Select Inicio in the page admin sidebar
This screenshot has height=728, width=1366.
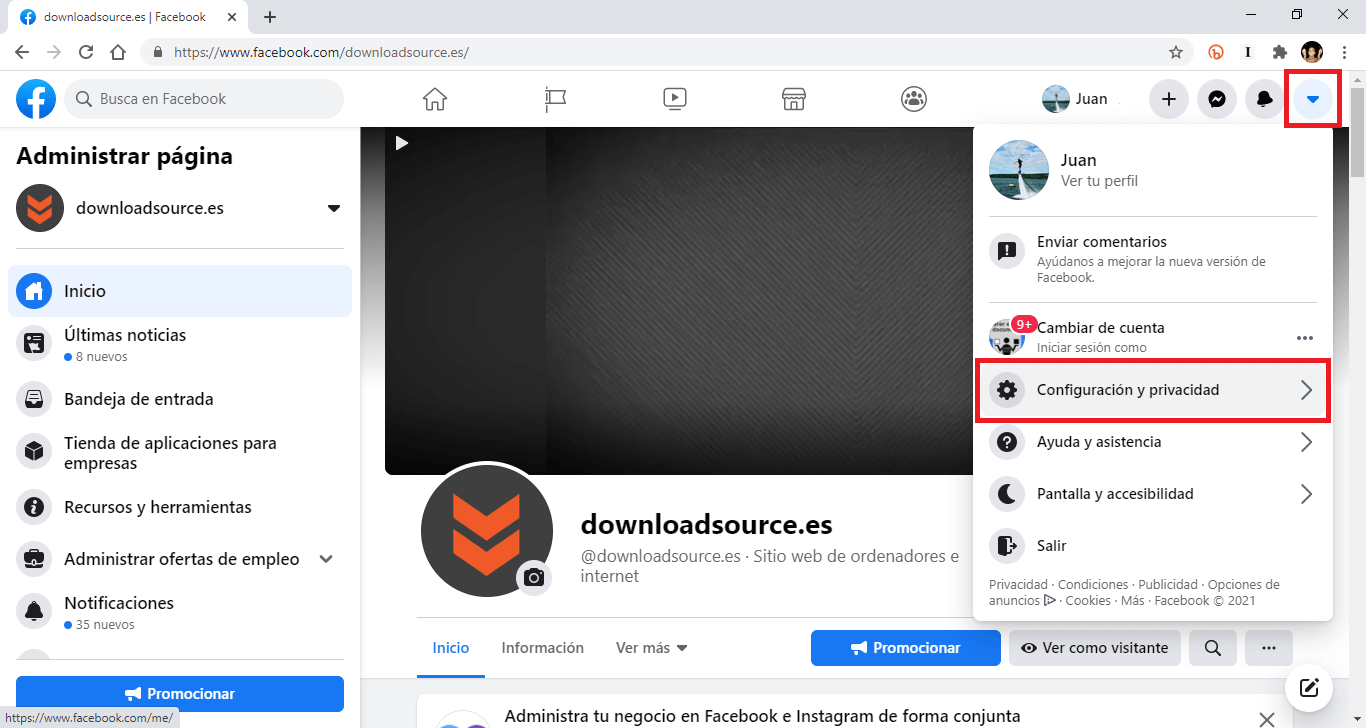180,291
